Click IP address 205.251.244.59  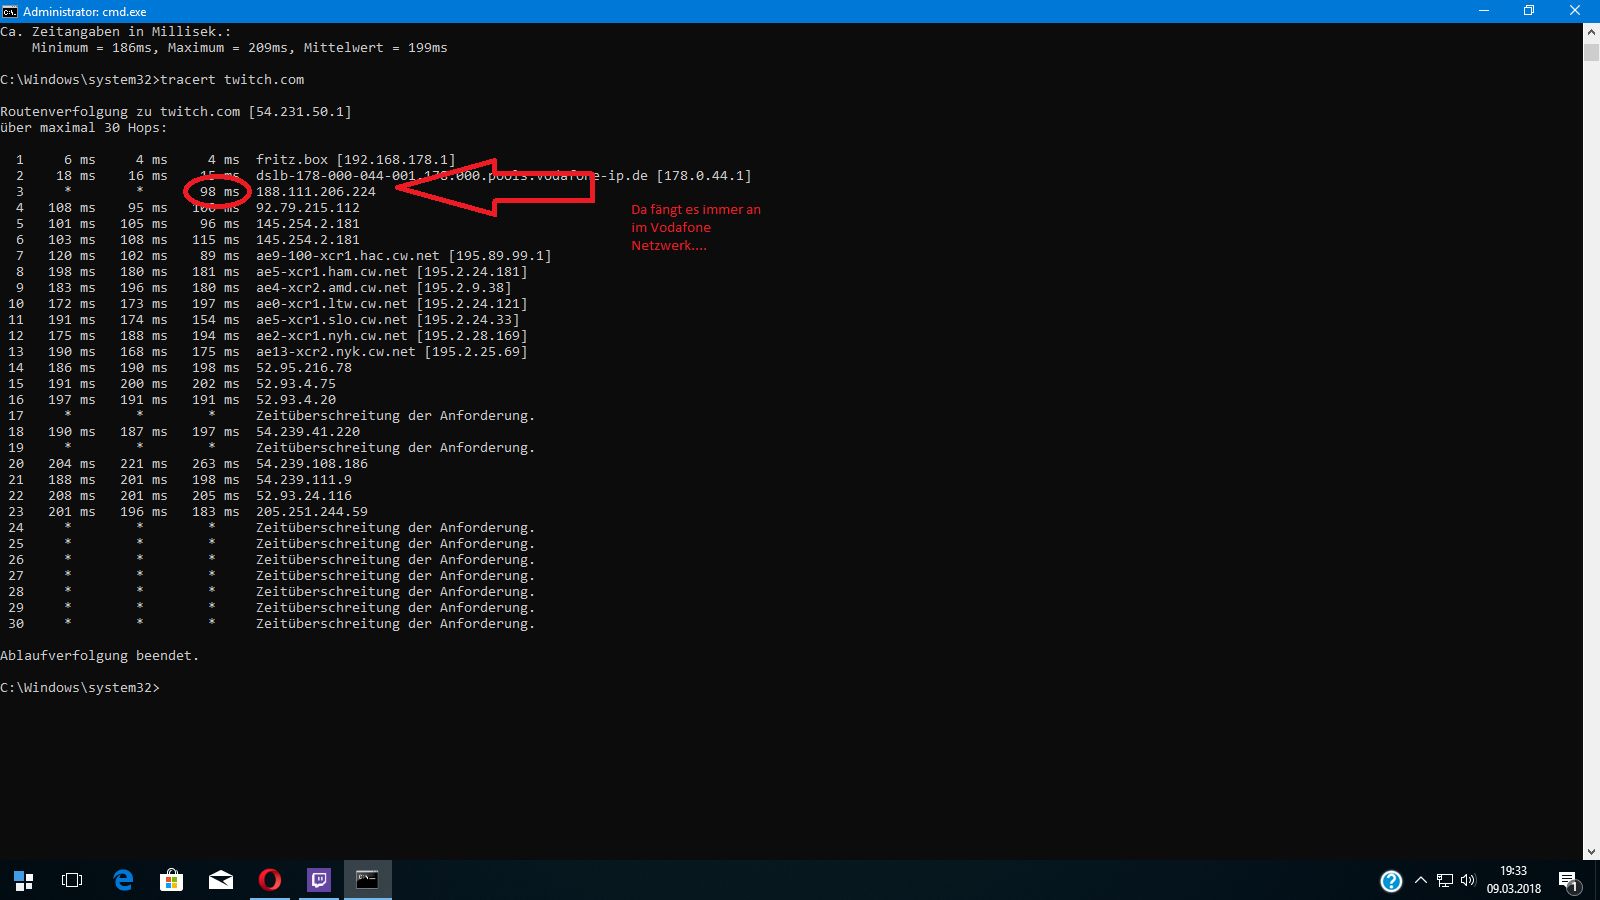click(x=312, y=512)
